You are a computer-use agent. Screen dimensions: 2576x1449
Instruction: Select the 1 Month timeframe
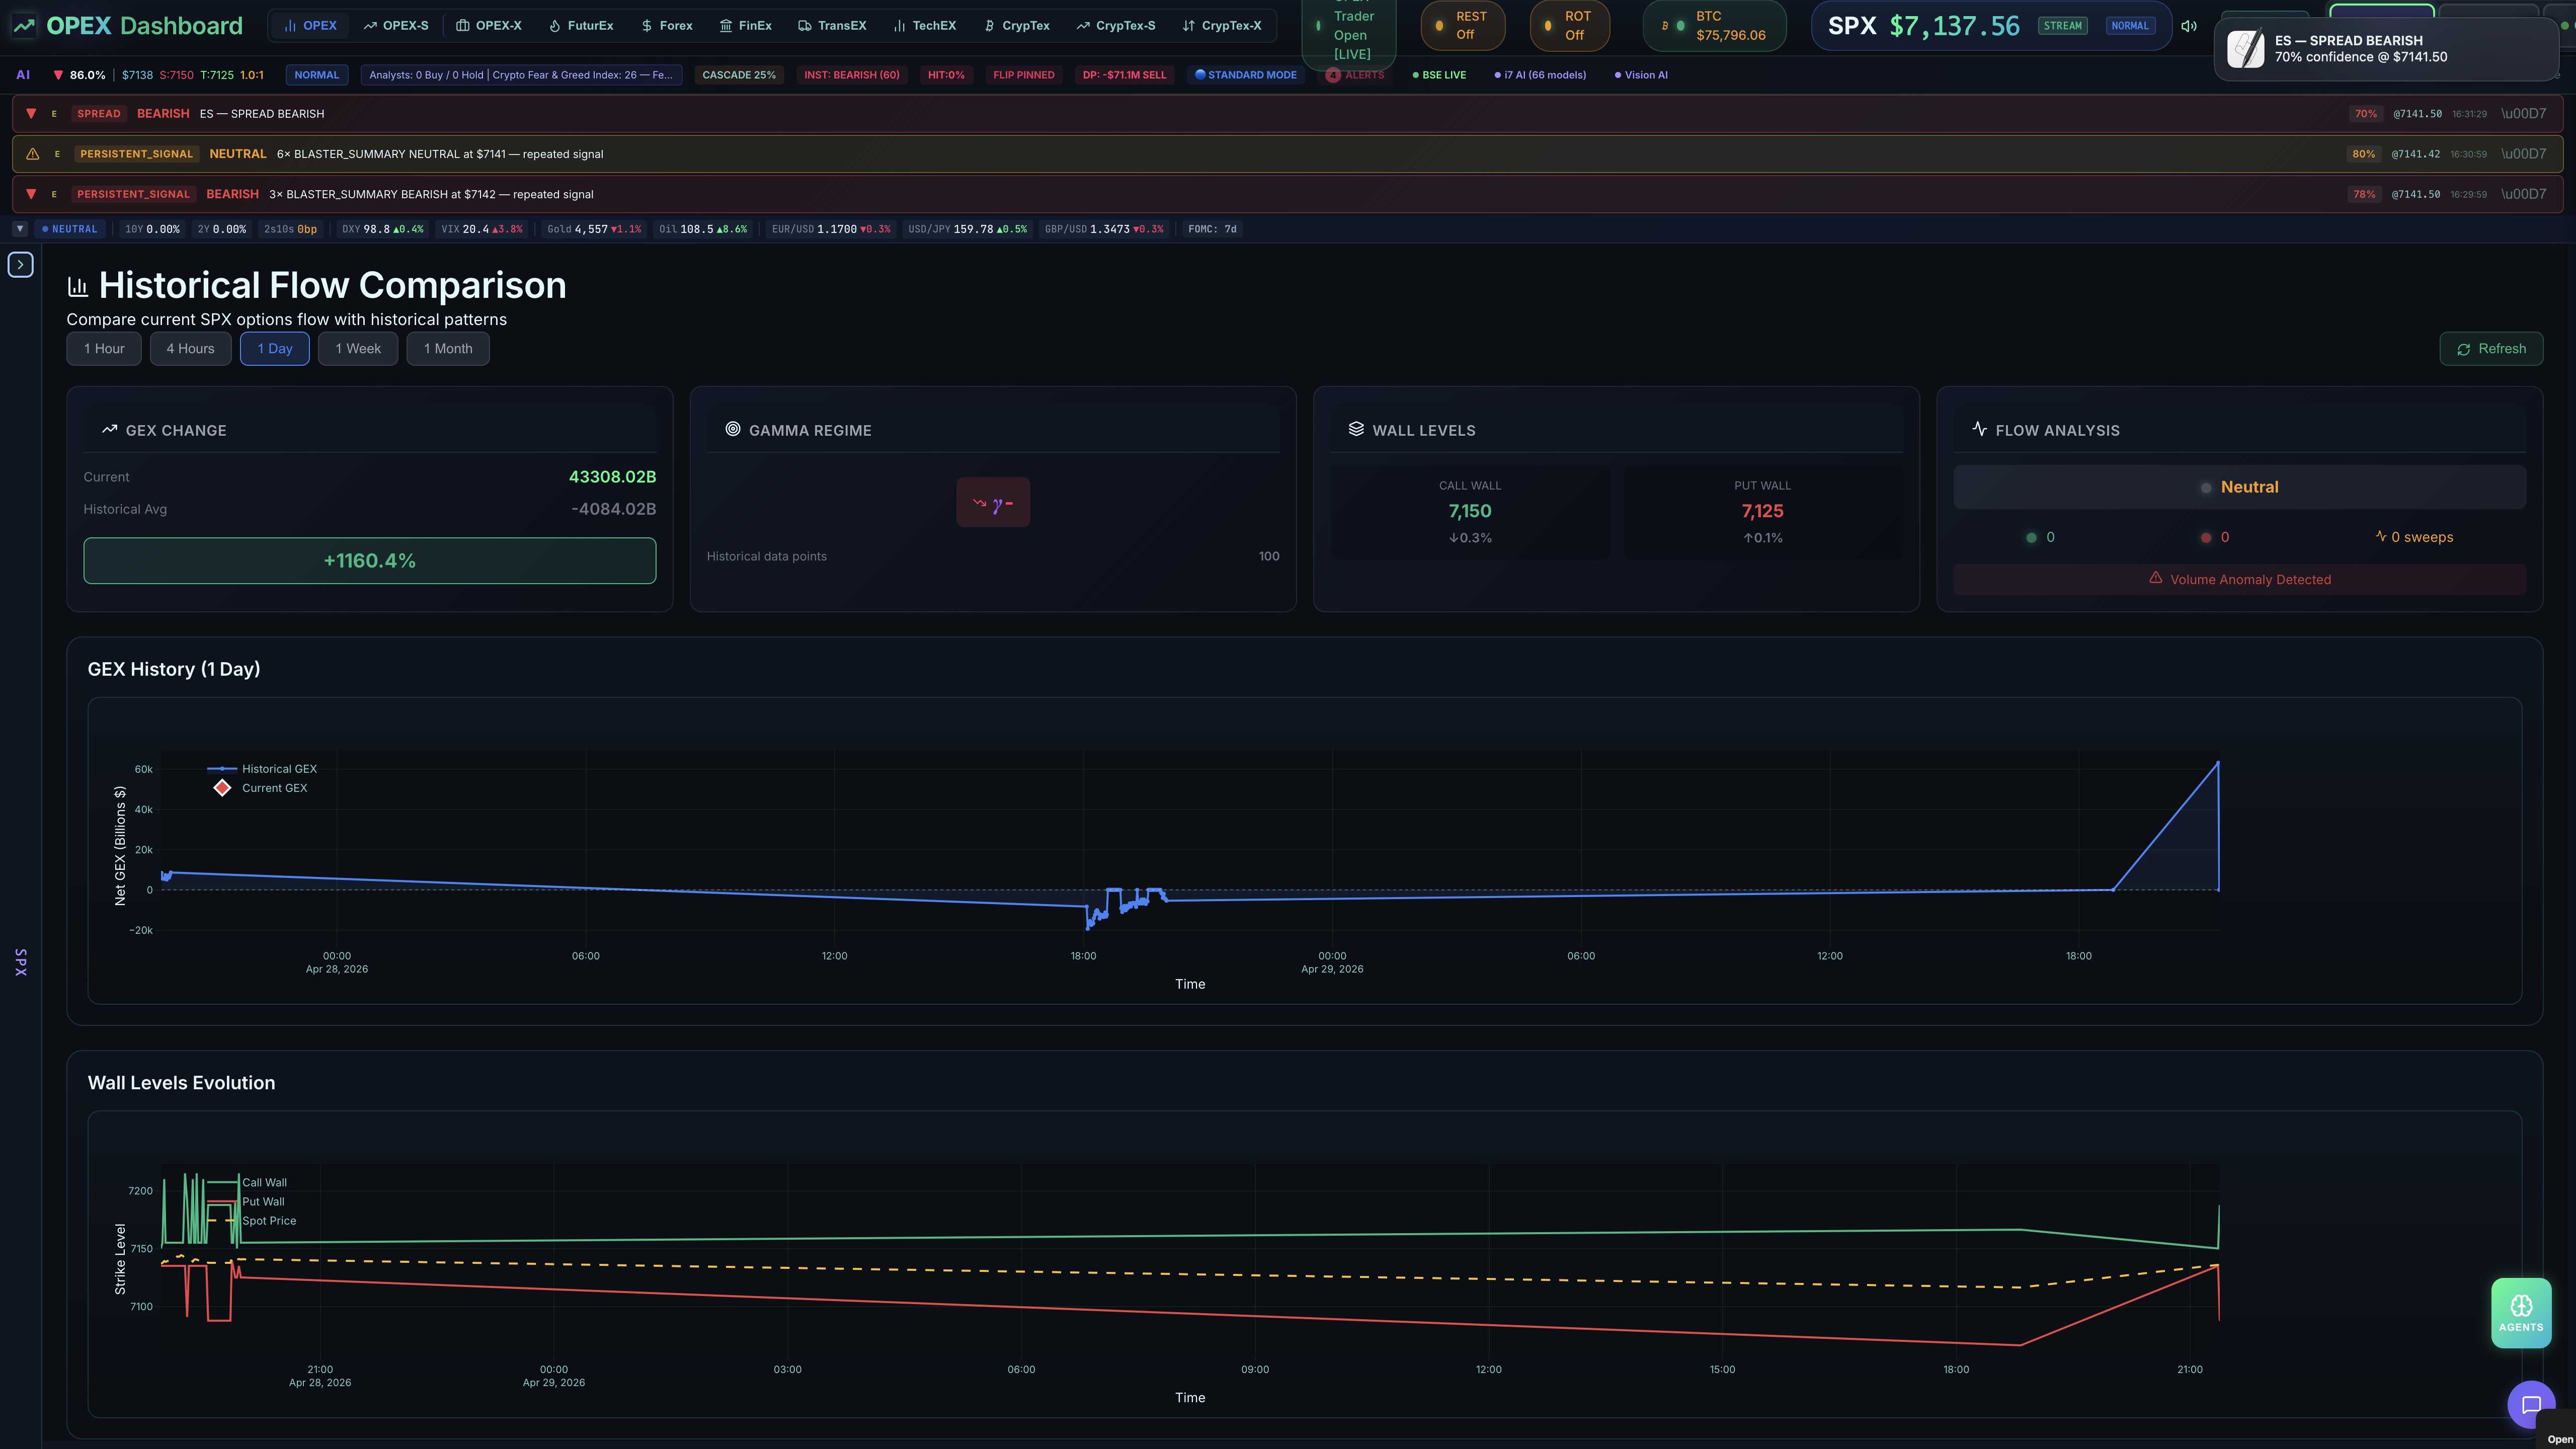click(x=448, y=349)
